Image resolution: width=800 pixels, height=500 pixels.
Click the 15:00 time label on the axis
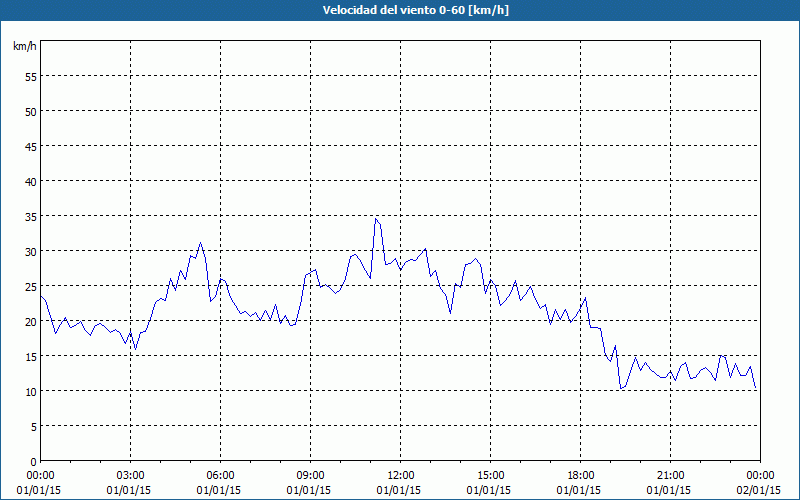click(x=490, y=476)
